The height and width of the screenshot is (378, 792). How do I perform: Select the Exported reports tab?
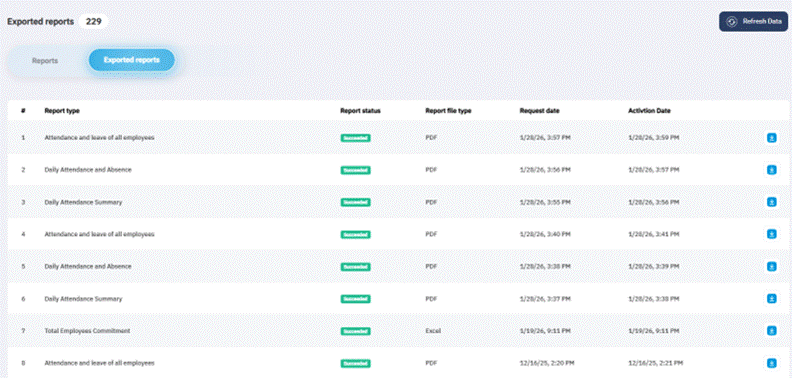[x=132, y=60]
